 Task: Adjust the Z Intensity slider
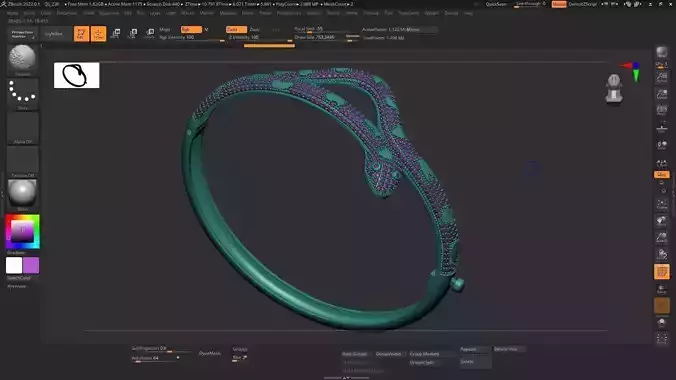click(x=260, y=38)
